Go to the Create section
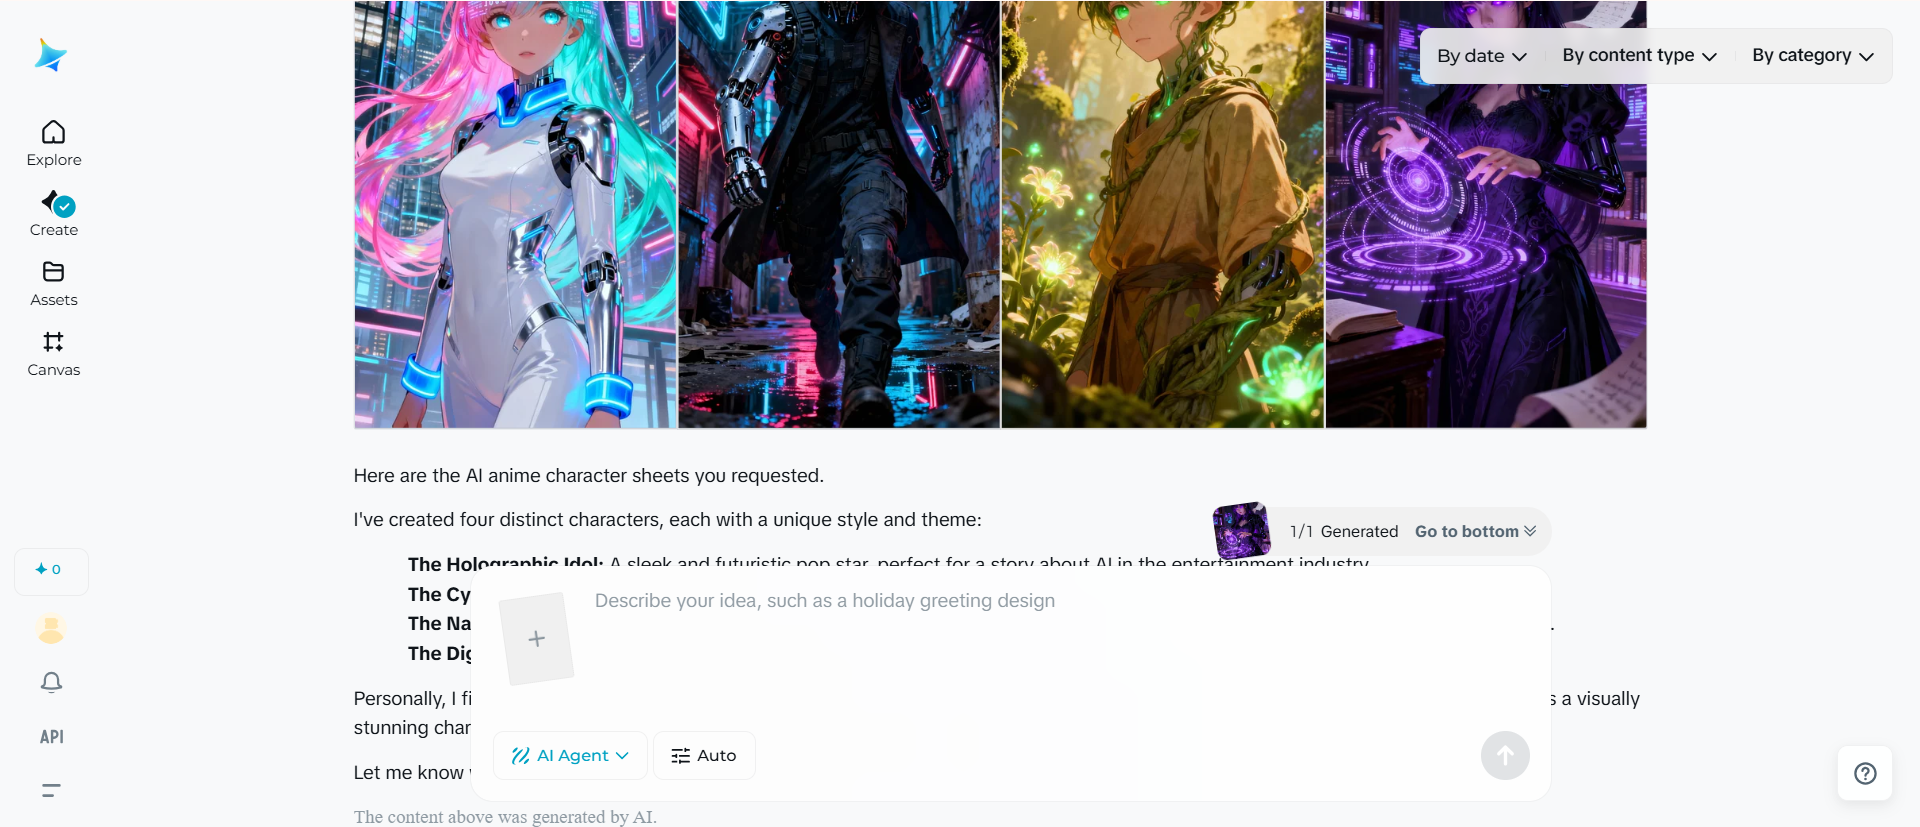The width and height of the screenshot is (1920, 827). 54,214
